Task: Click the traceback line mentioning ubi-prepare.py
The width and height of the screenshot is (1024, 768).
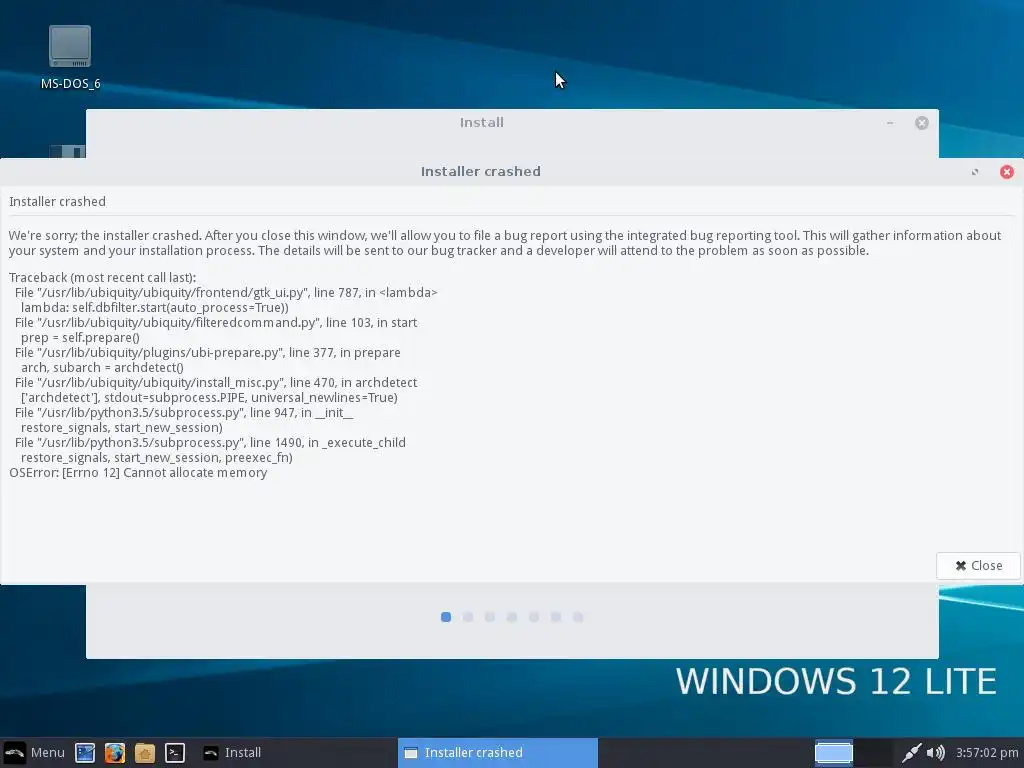Action: (208, 353)
